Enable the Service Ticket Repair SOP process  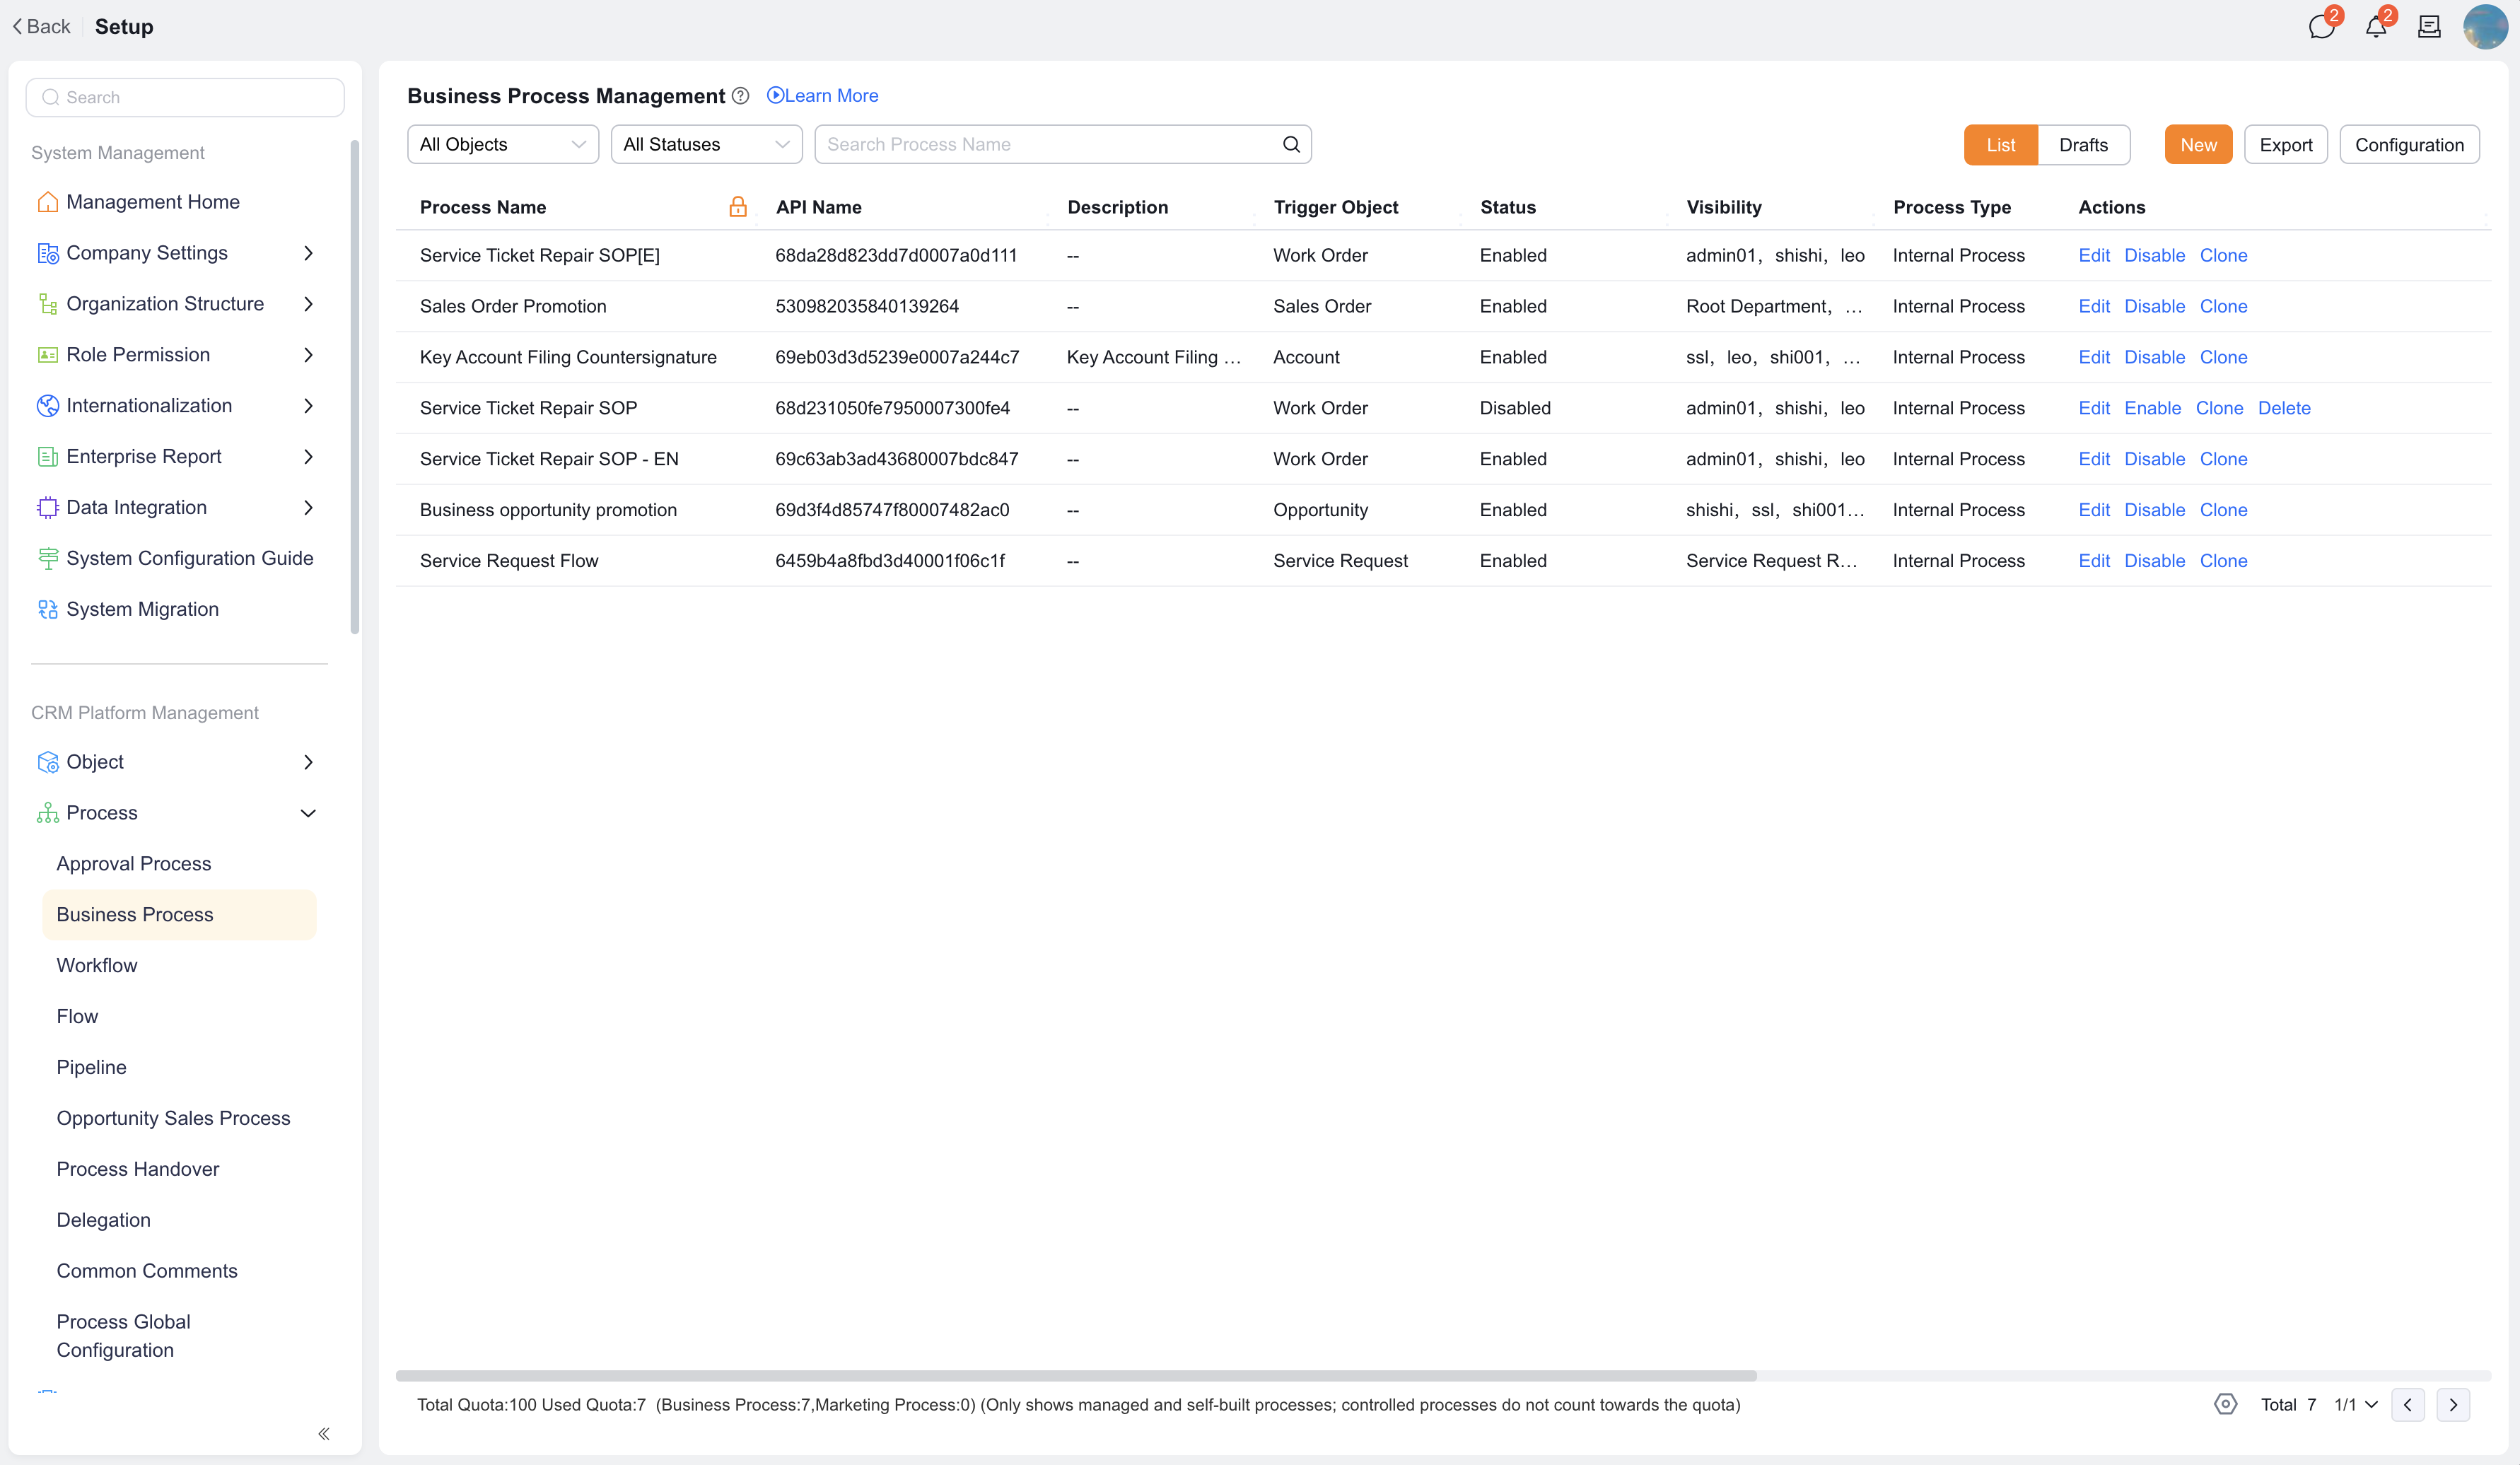coord(2152,408)
